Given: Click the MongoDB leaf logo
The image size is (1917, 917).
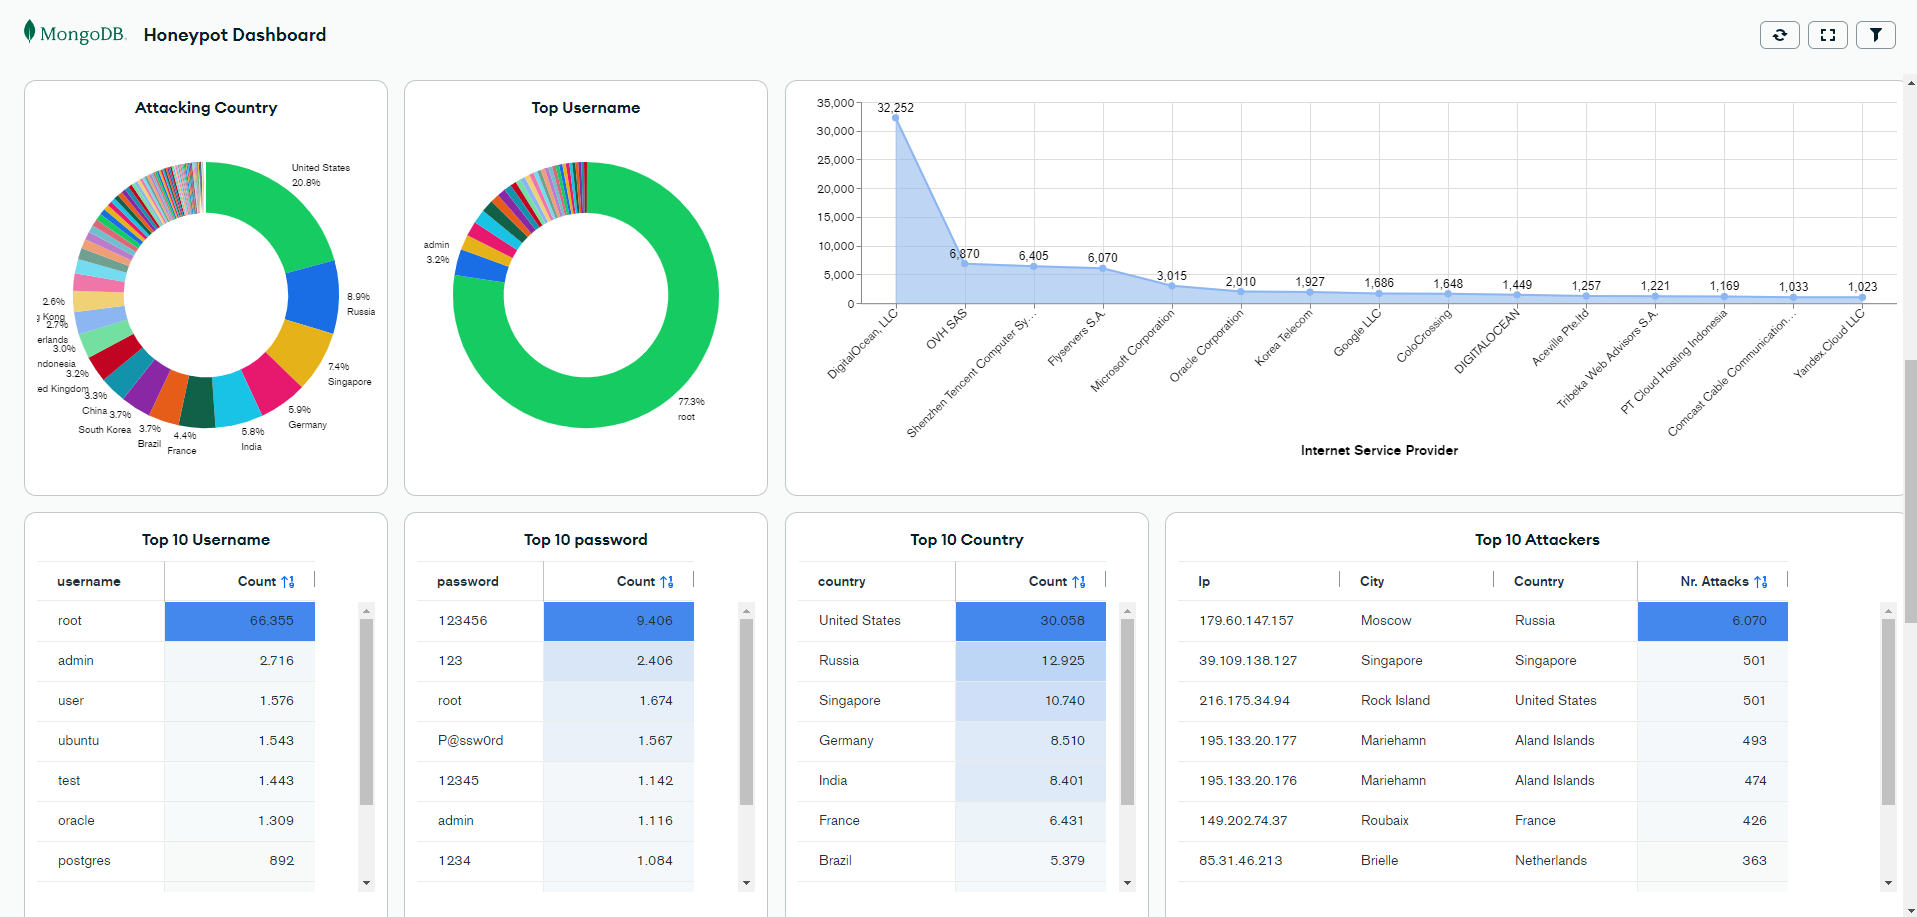Looking at the screenshot, I should coord(30,32).
